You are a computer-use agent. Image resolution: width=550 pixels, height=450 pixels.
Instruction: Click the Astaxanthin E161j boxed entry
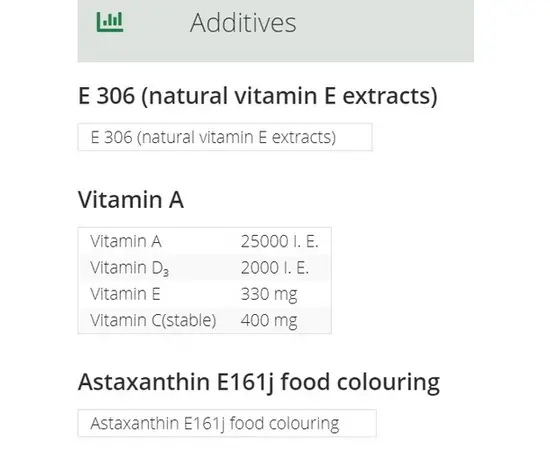(227, 423)
